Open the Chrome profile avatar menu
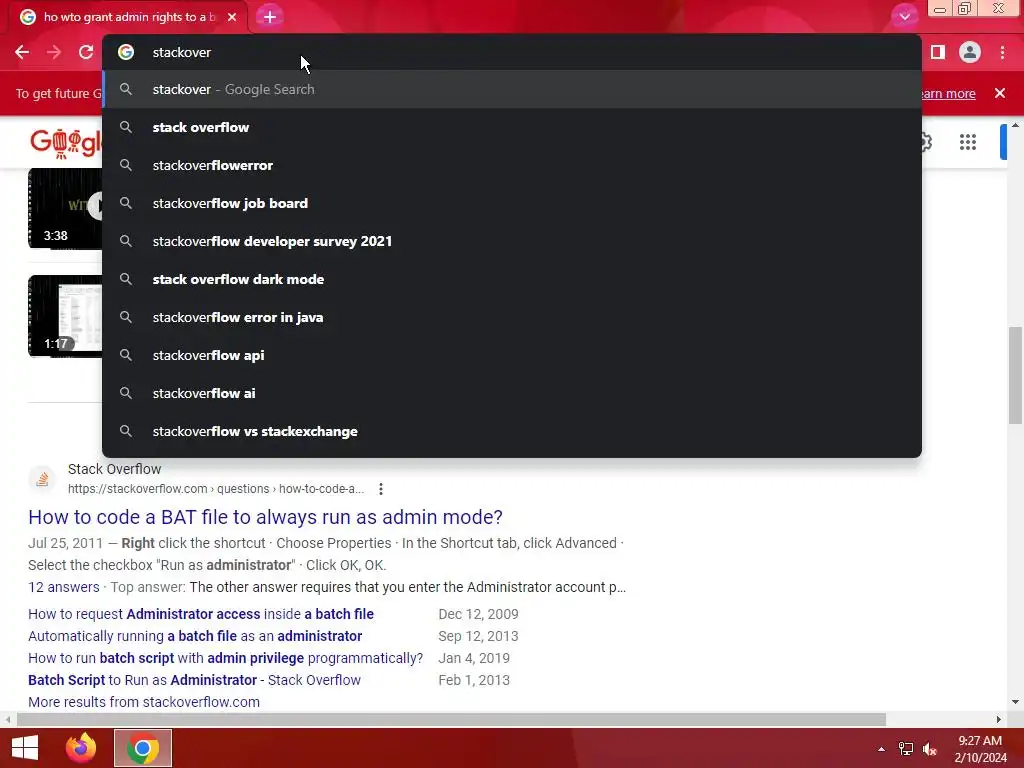 pyautogui.click(x=970, y=52)
